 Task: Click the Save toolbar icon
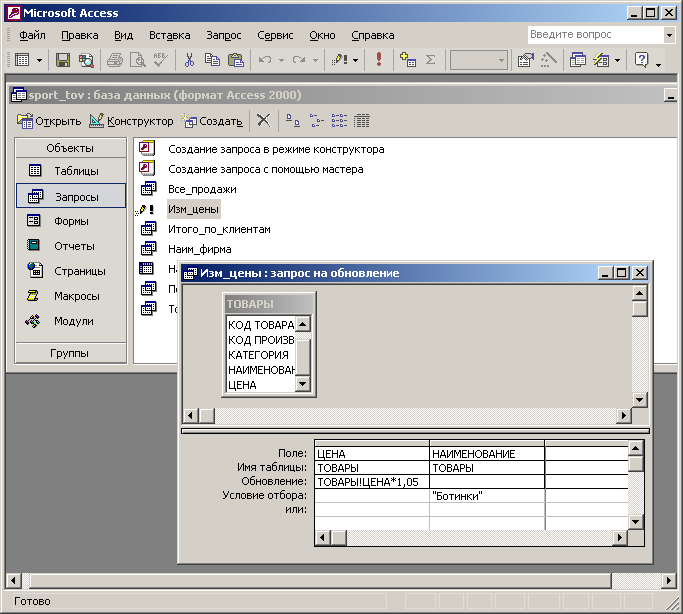pyautogui.click(x=63, y=60)
